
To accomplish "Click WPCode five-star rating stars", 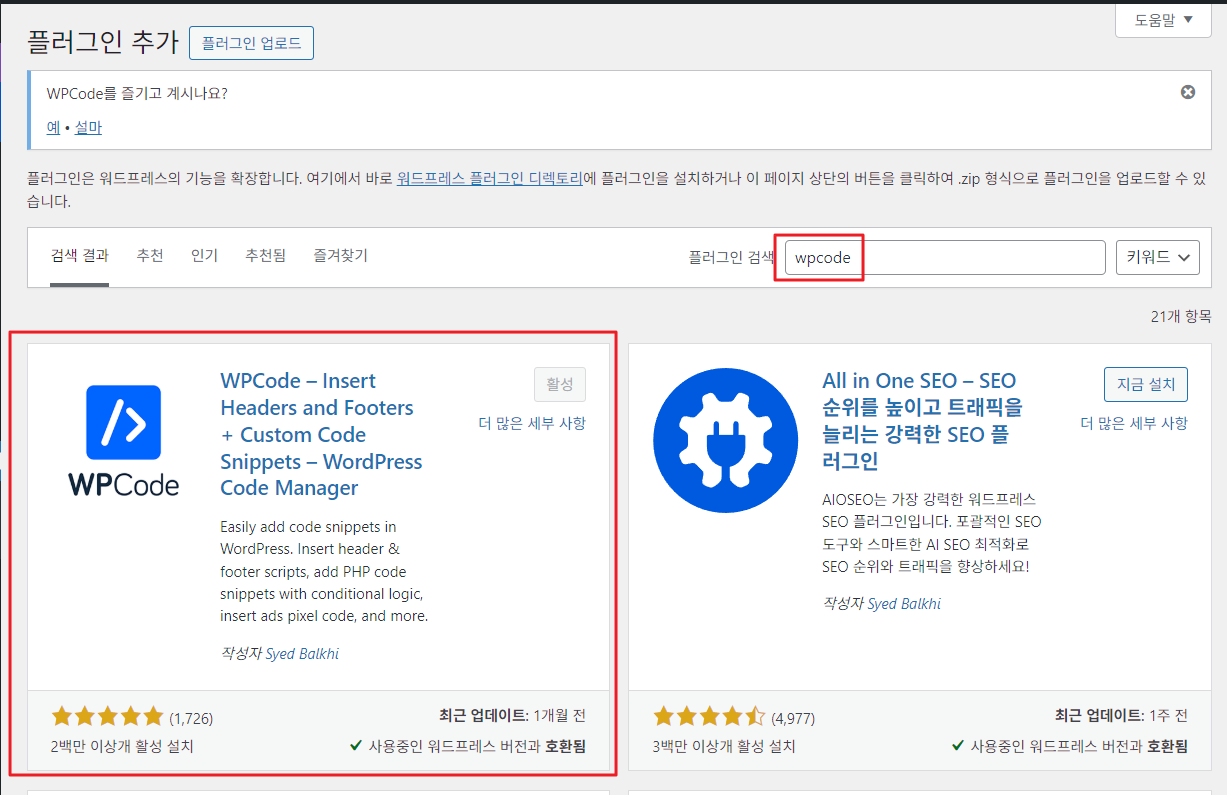I will pos(107,717).
